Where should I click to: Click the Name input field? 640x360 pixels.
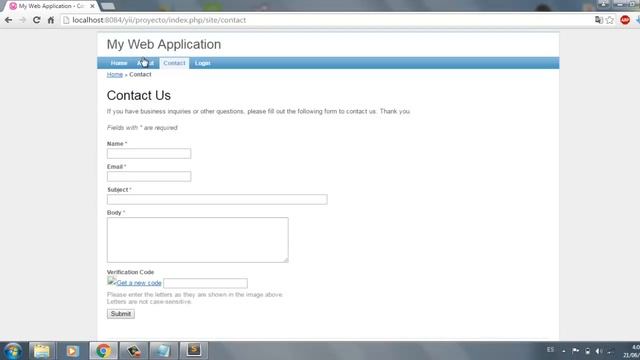coord(149,153)
